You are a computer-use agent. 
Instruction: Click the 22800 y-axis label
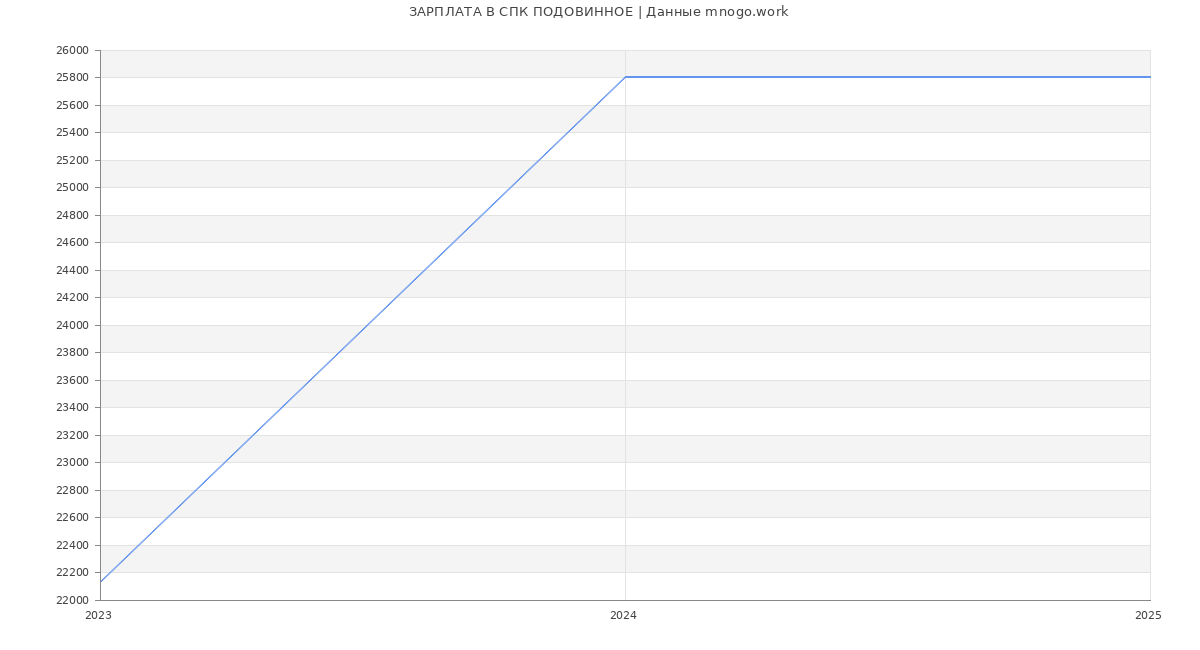(72, 490)
